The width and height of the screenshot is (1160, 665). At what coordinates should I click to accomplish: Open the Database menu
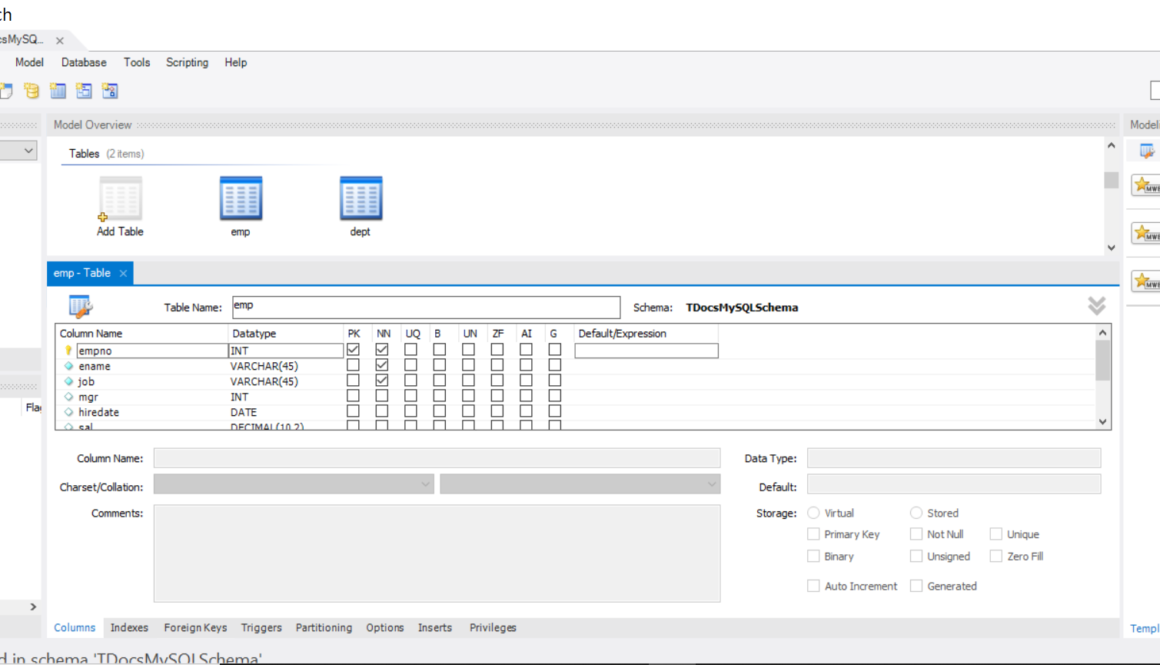coord(84,62)
